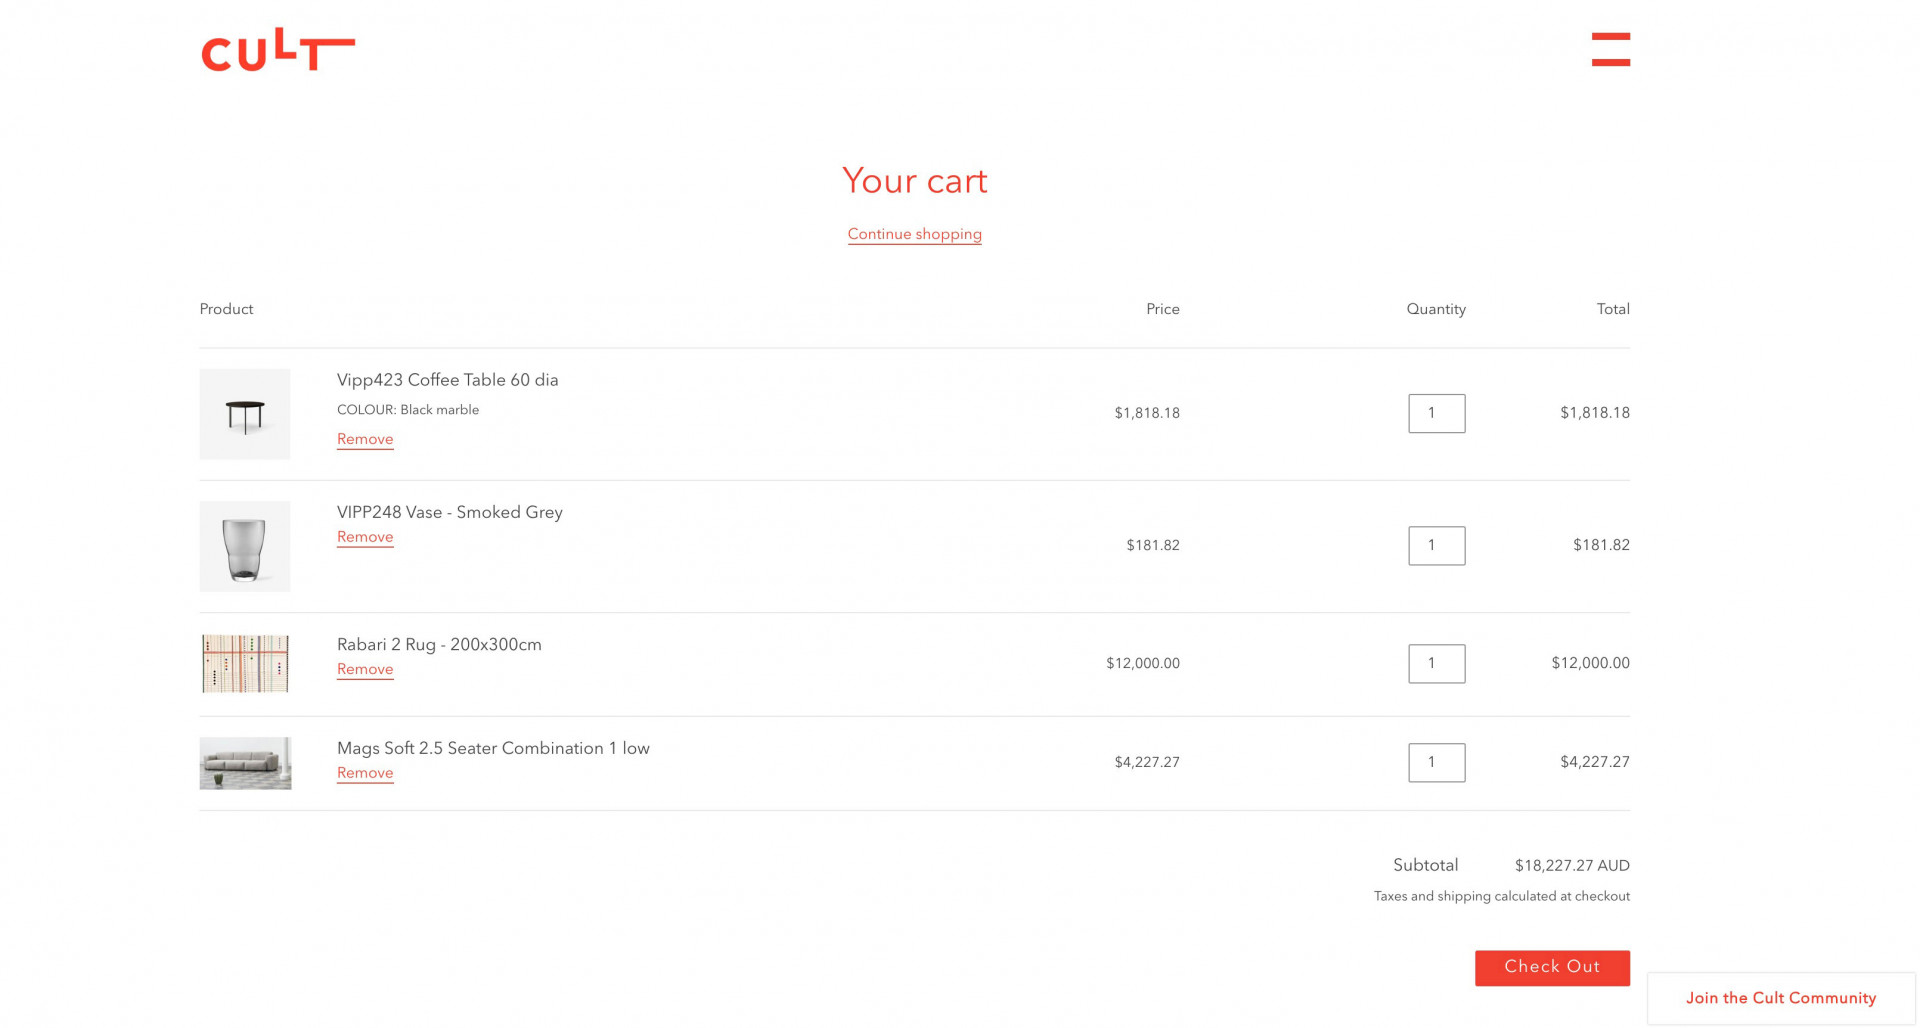Focus the vase quantity field
Viewport: 1920px width, 1028px height.
pyautogui.click(x=1436, y=545)
